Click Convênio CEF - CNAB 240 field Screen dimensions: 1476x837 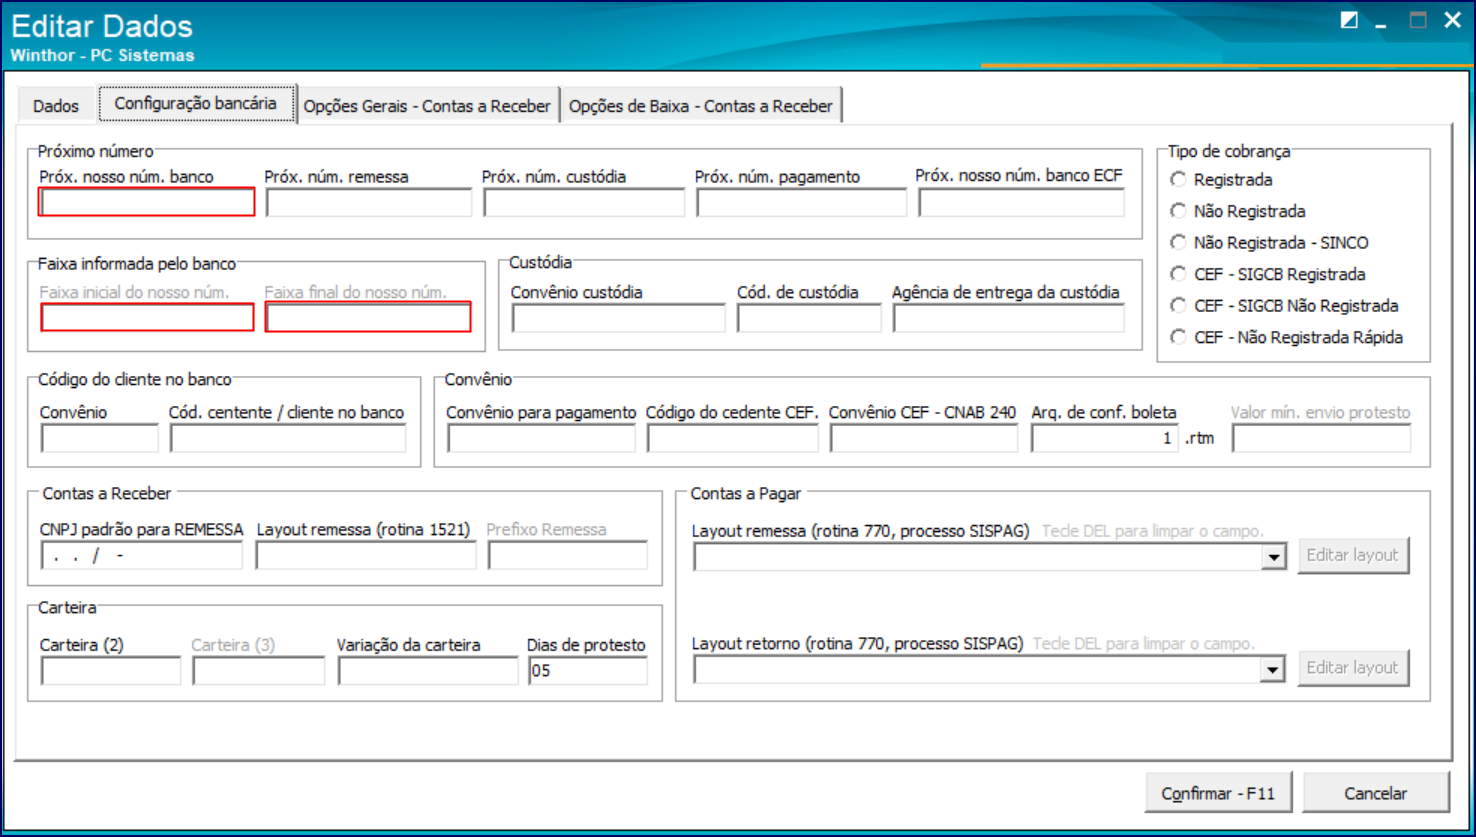(x=924, y=438)
